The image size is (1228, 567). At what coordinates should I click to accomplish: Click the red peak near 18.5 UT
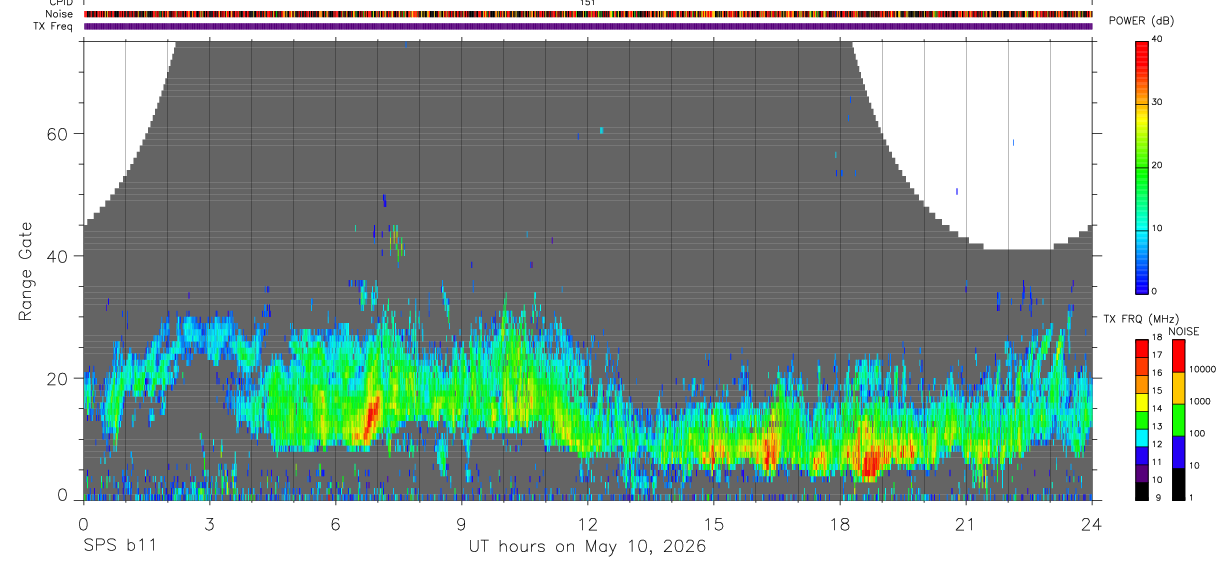coord(871,461)
